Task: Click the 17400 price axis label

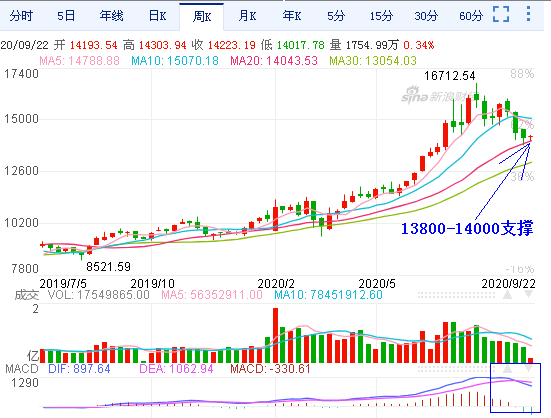Action: (21, 74)
